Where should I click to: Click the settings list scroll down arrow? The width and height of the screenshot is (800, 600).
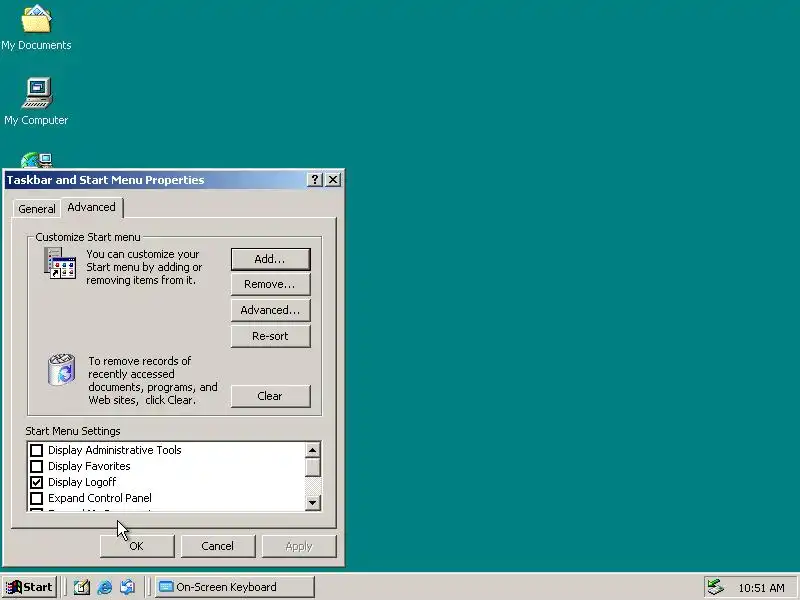[x=312, y=503]
